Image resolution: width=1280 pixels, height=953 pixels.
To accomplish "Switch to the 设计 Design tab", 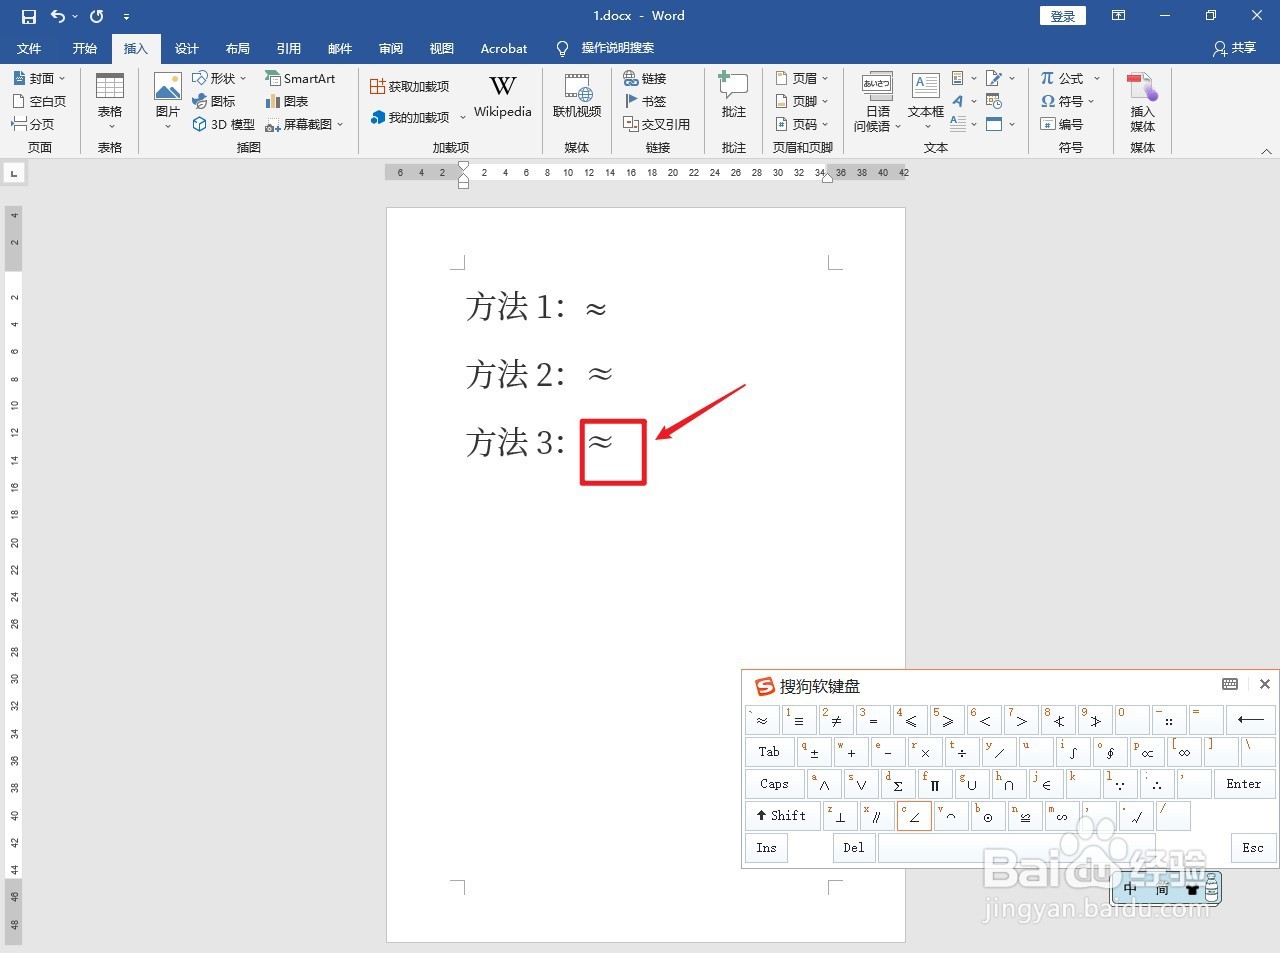I will [x=187, y=48].
